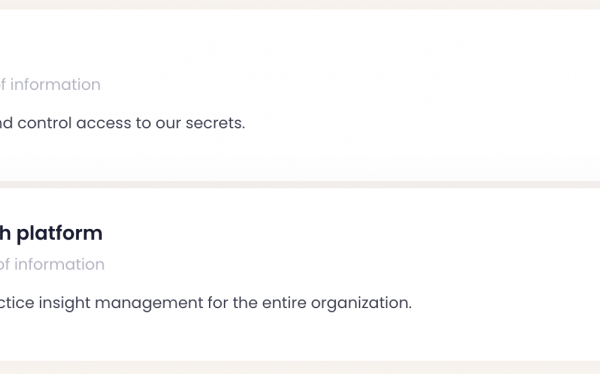Click the beige divider between the two cards

coord(300,185)
